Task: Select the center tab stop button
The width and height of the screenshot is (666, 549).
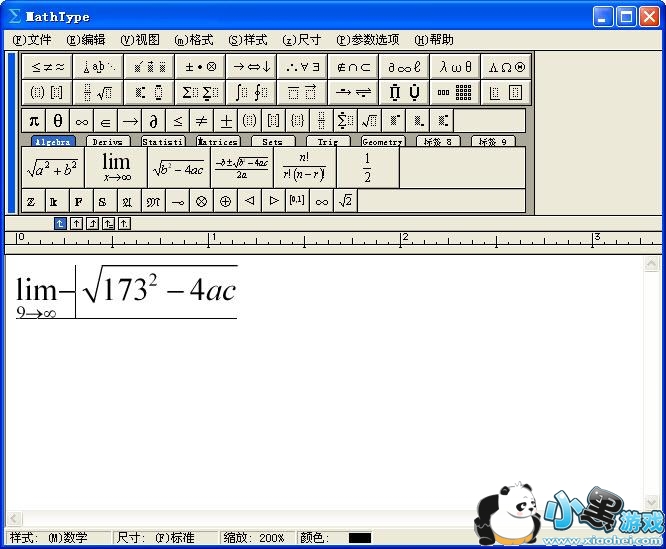Action: click(x=76, y=223)
